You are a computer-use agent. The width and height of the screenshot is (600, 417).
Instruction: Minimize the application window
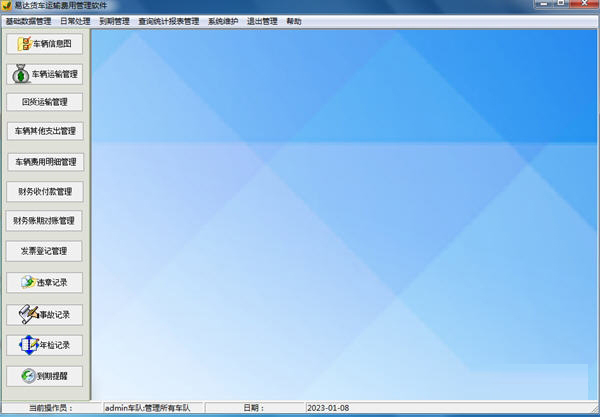point(543,3)
